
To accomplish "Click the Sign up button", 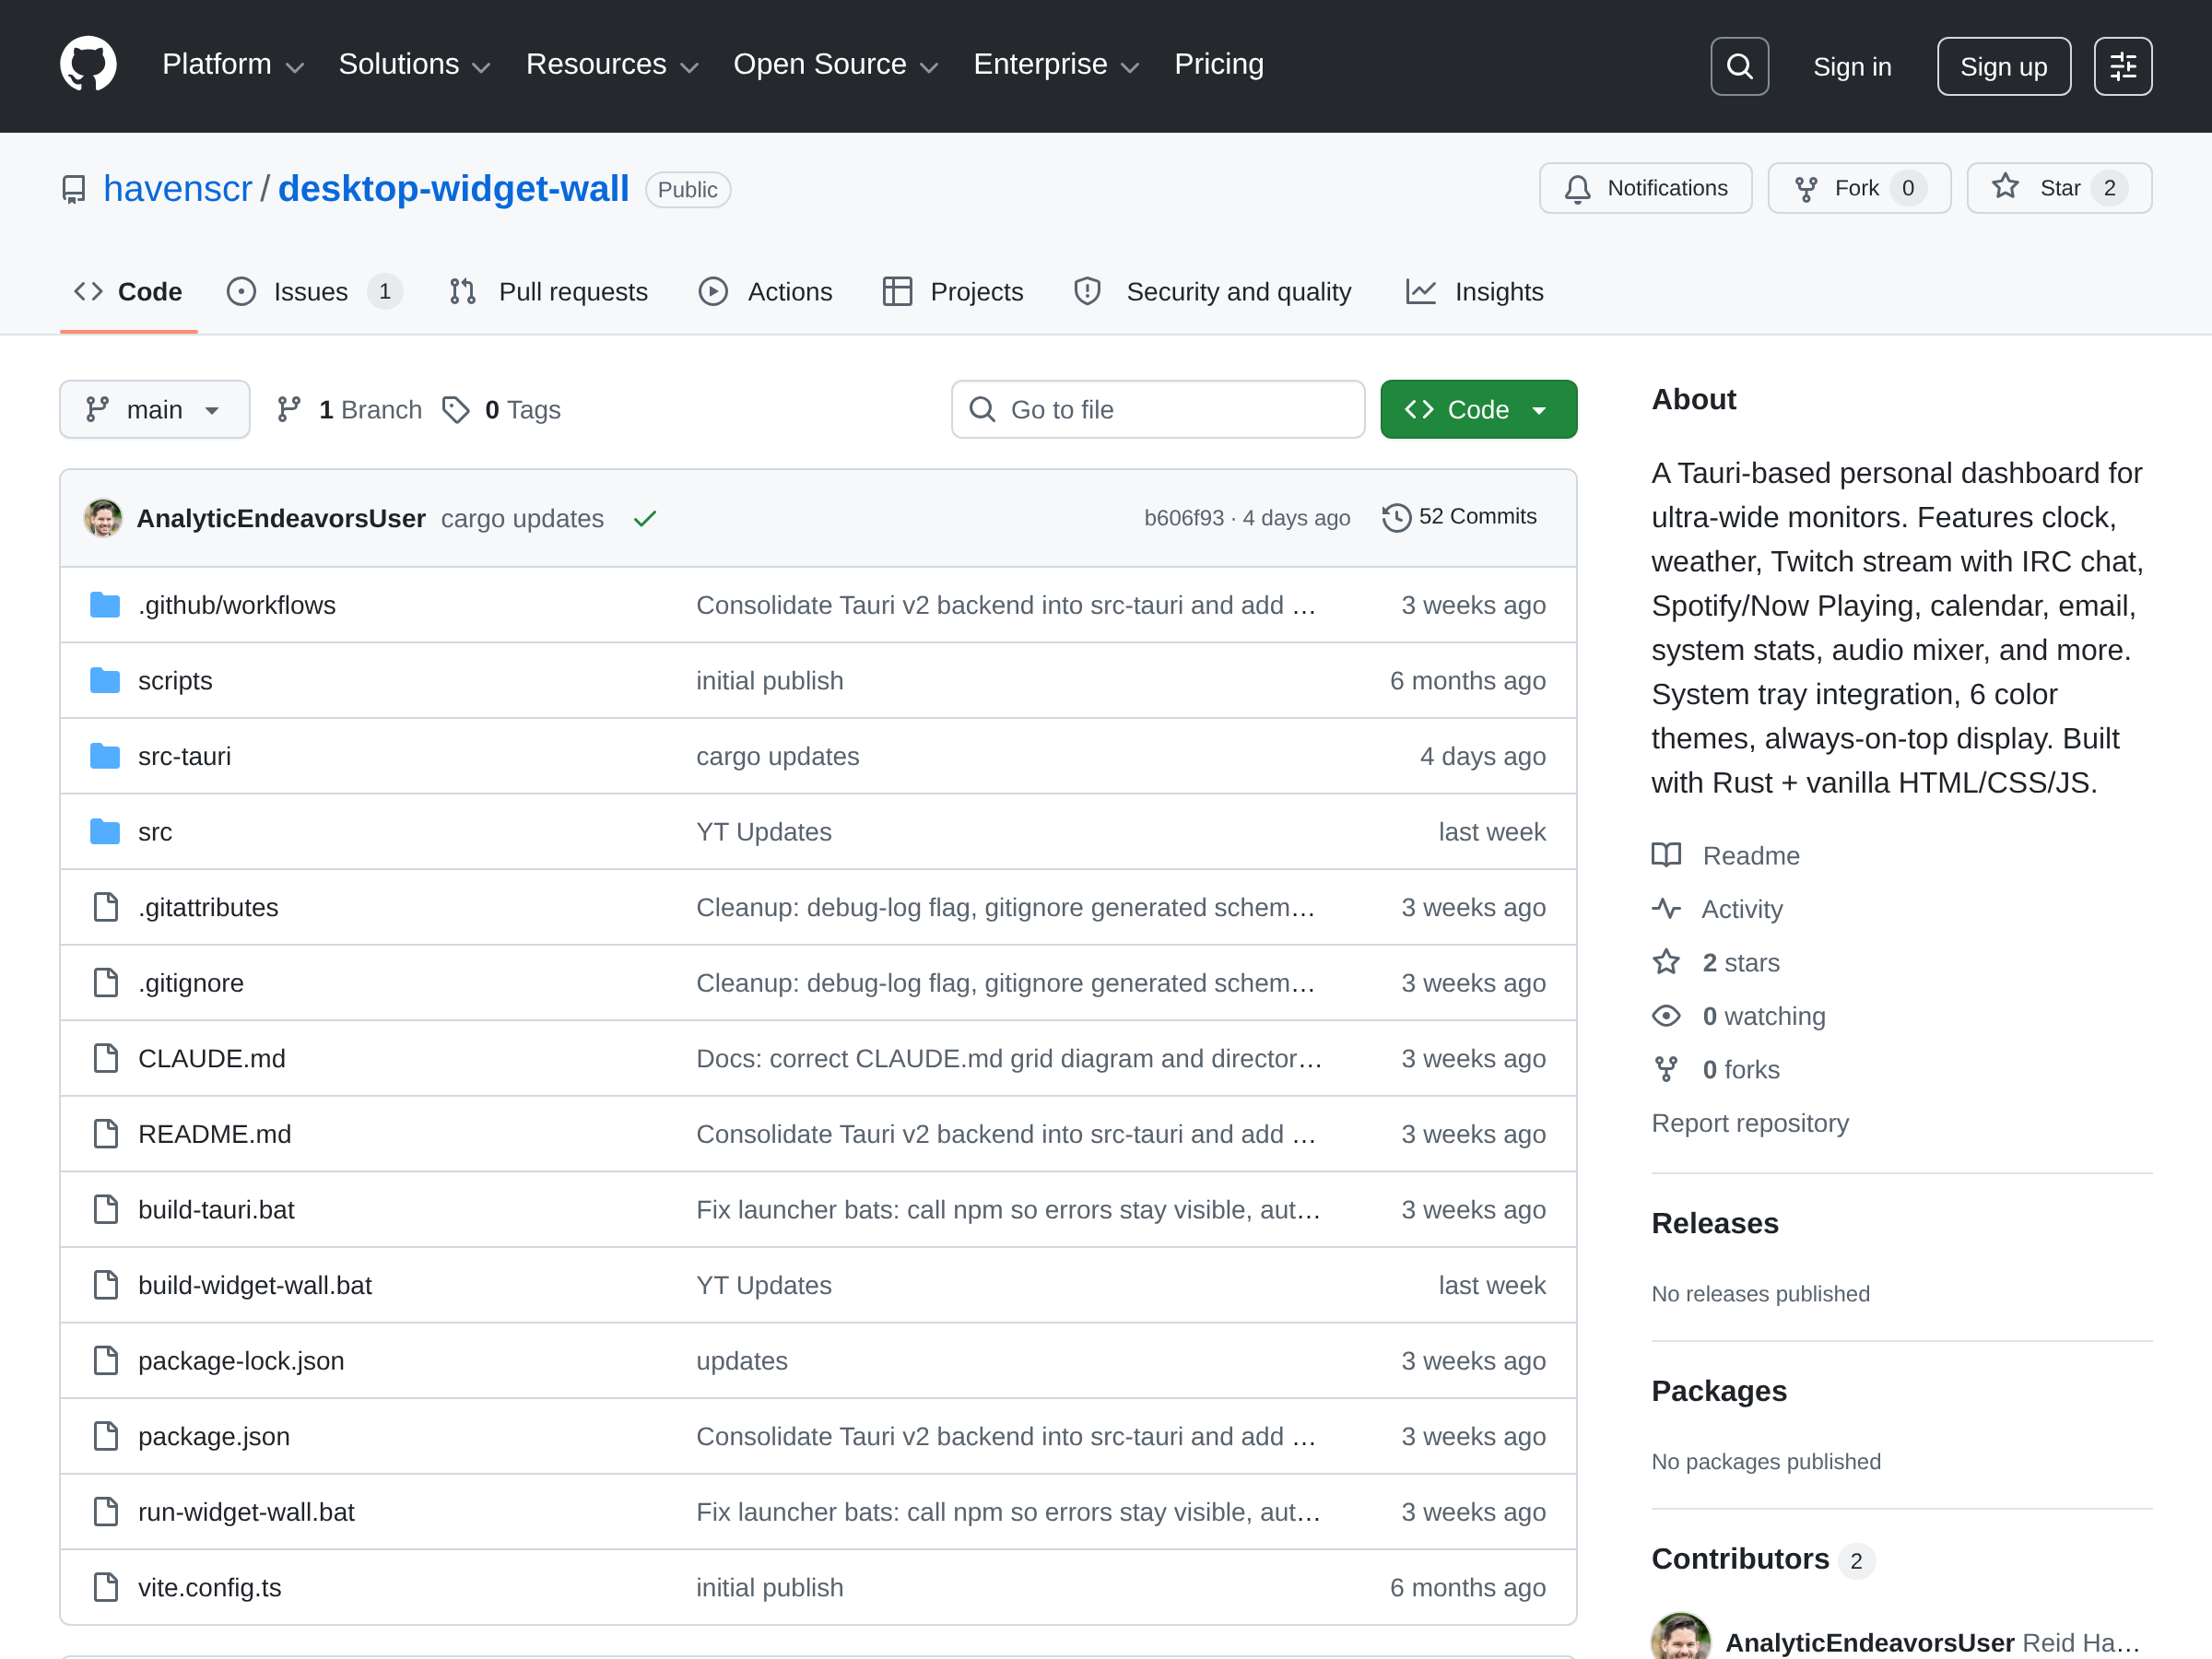I will coord(2003,66).
